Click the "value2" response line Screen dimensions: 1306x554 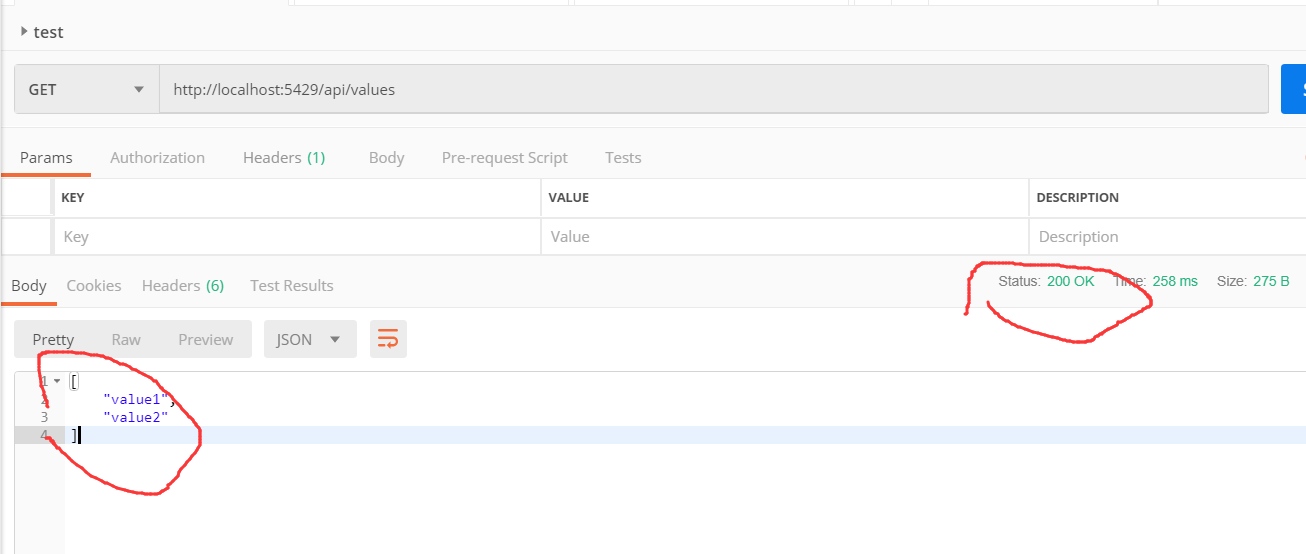click(136, 417)
